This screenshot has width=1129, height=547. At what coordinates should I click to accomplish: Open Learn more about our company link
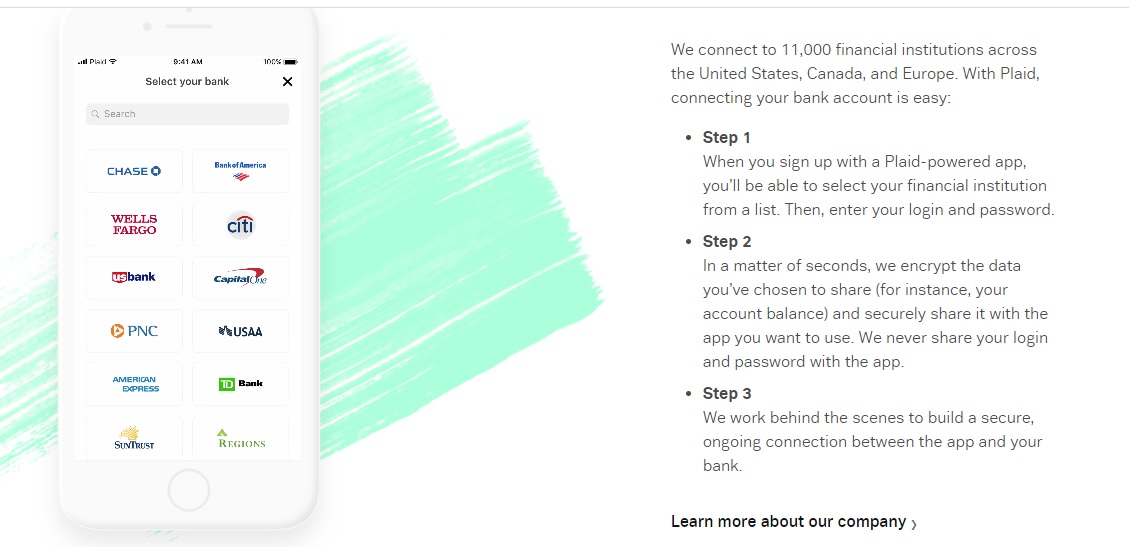point(788,521)
